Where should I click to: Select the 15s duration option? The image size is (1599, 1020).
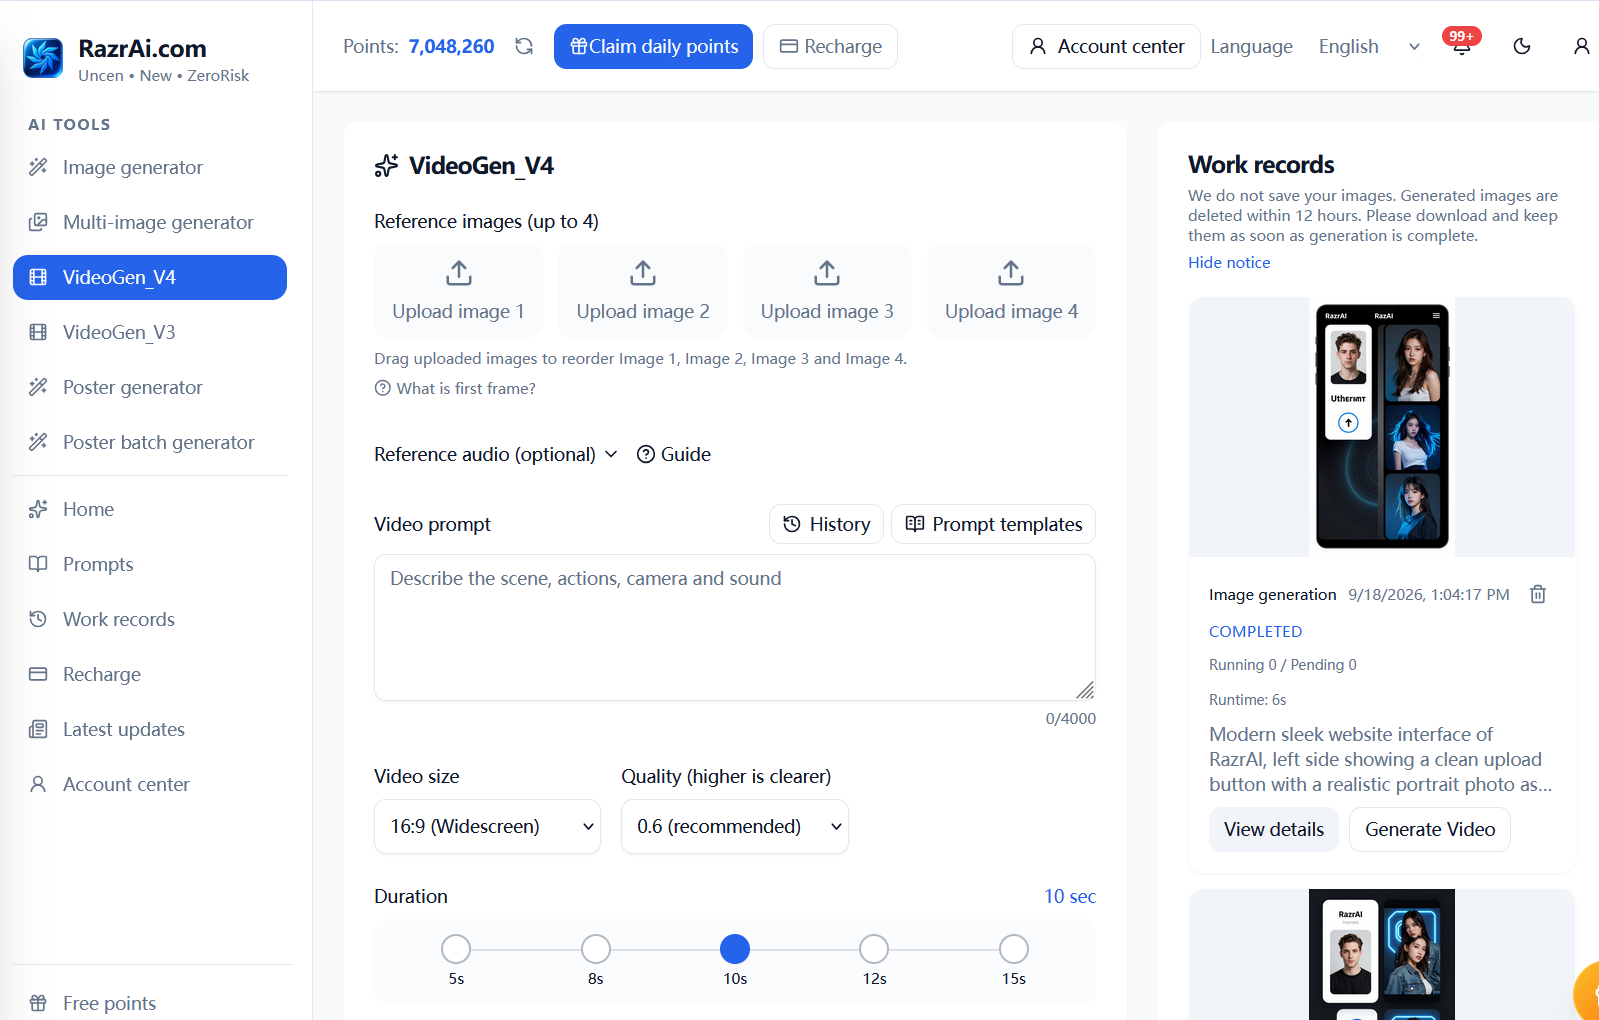pos(1014,949)
